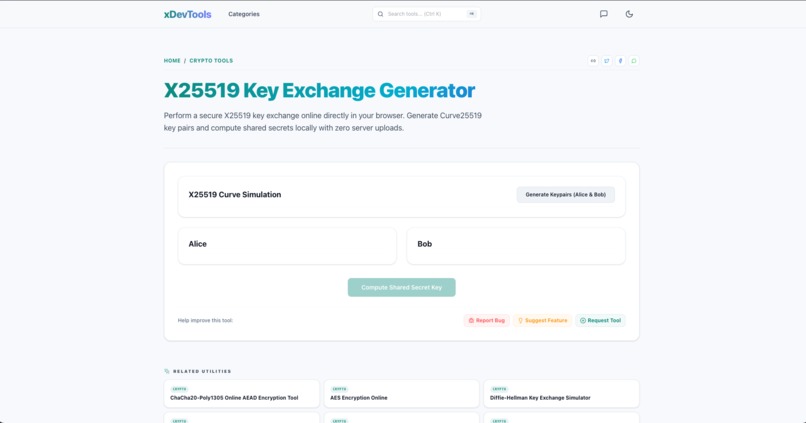This screenshot has height=423, width=806.
Task: Go to HOME breadcrumb
Action: (x=172, y=61)
